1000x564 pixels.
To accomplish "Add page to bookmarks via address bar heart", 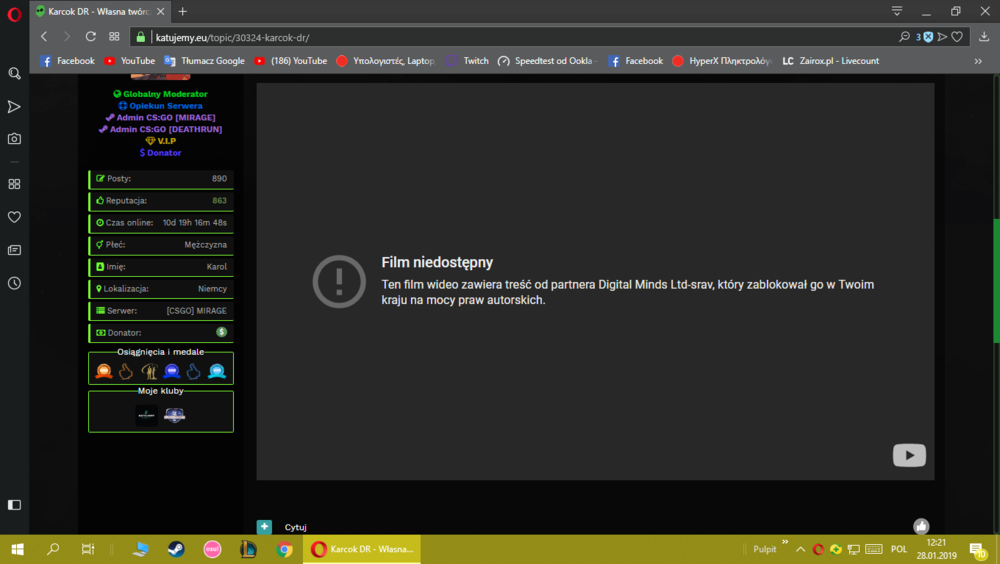I will 957,37.
